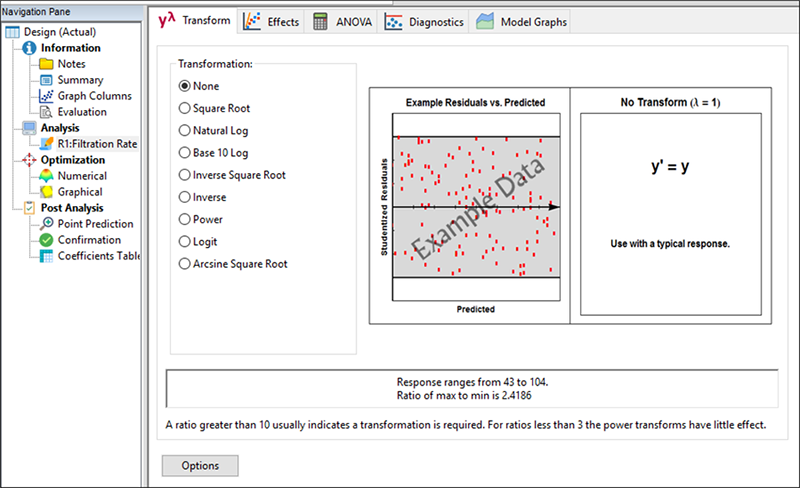Select the Logit transformation
Viewport: 800px width, 488px height.
tap(198, 241)
